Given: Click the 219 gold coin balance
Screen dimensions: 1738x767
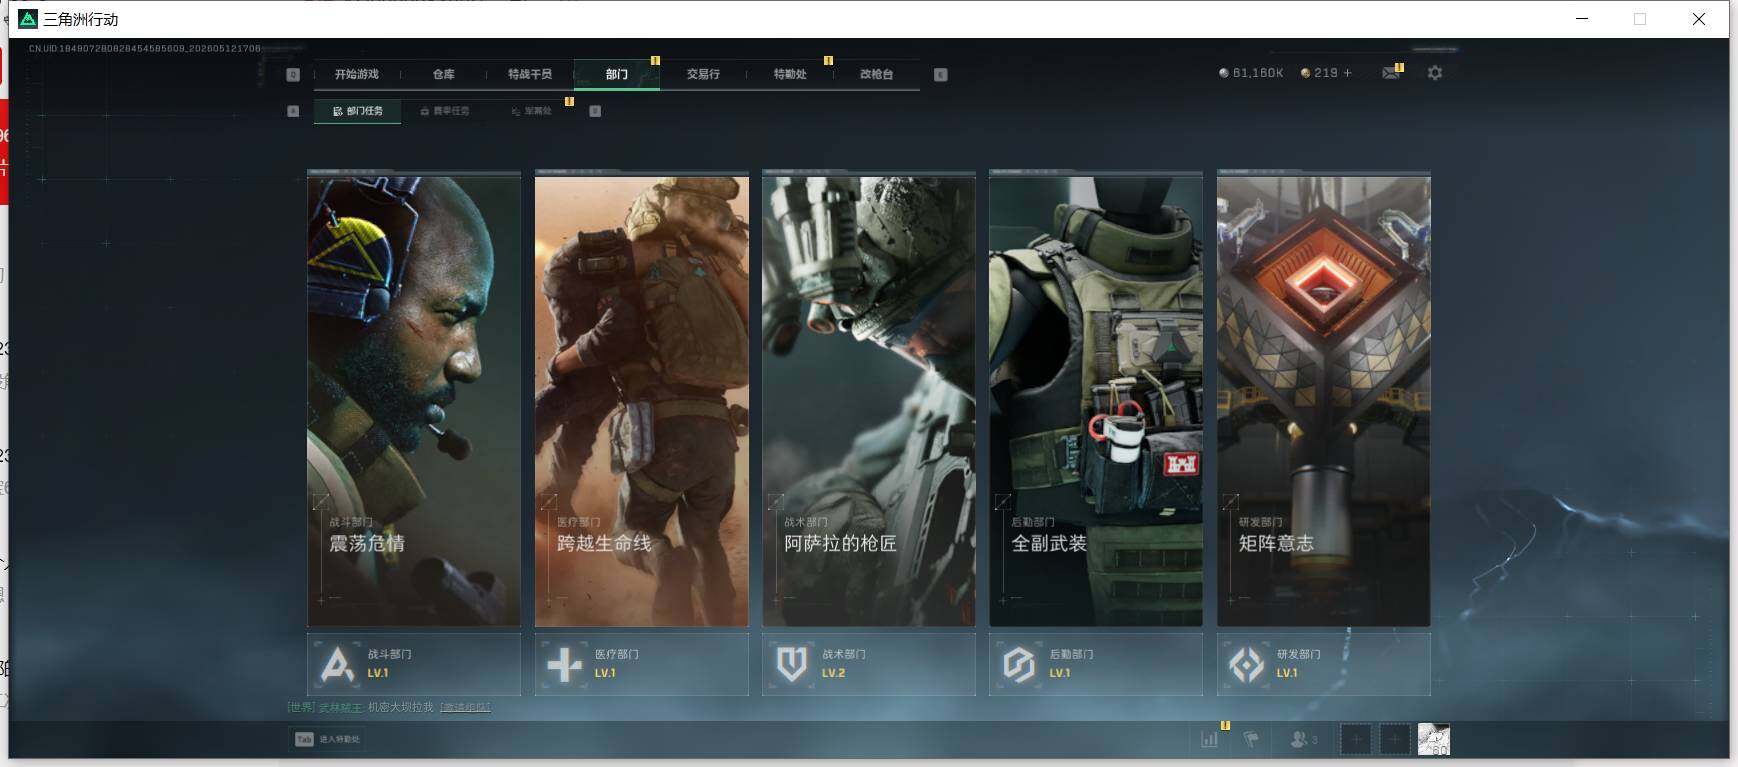Looking at the screenshot, I should point(1319,73).
